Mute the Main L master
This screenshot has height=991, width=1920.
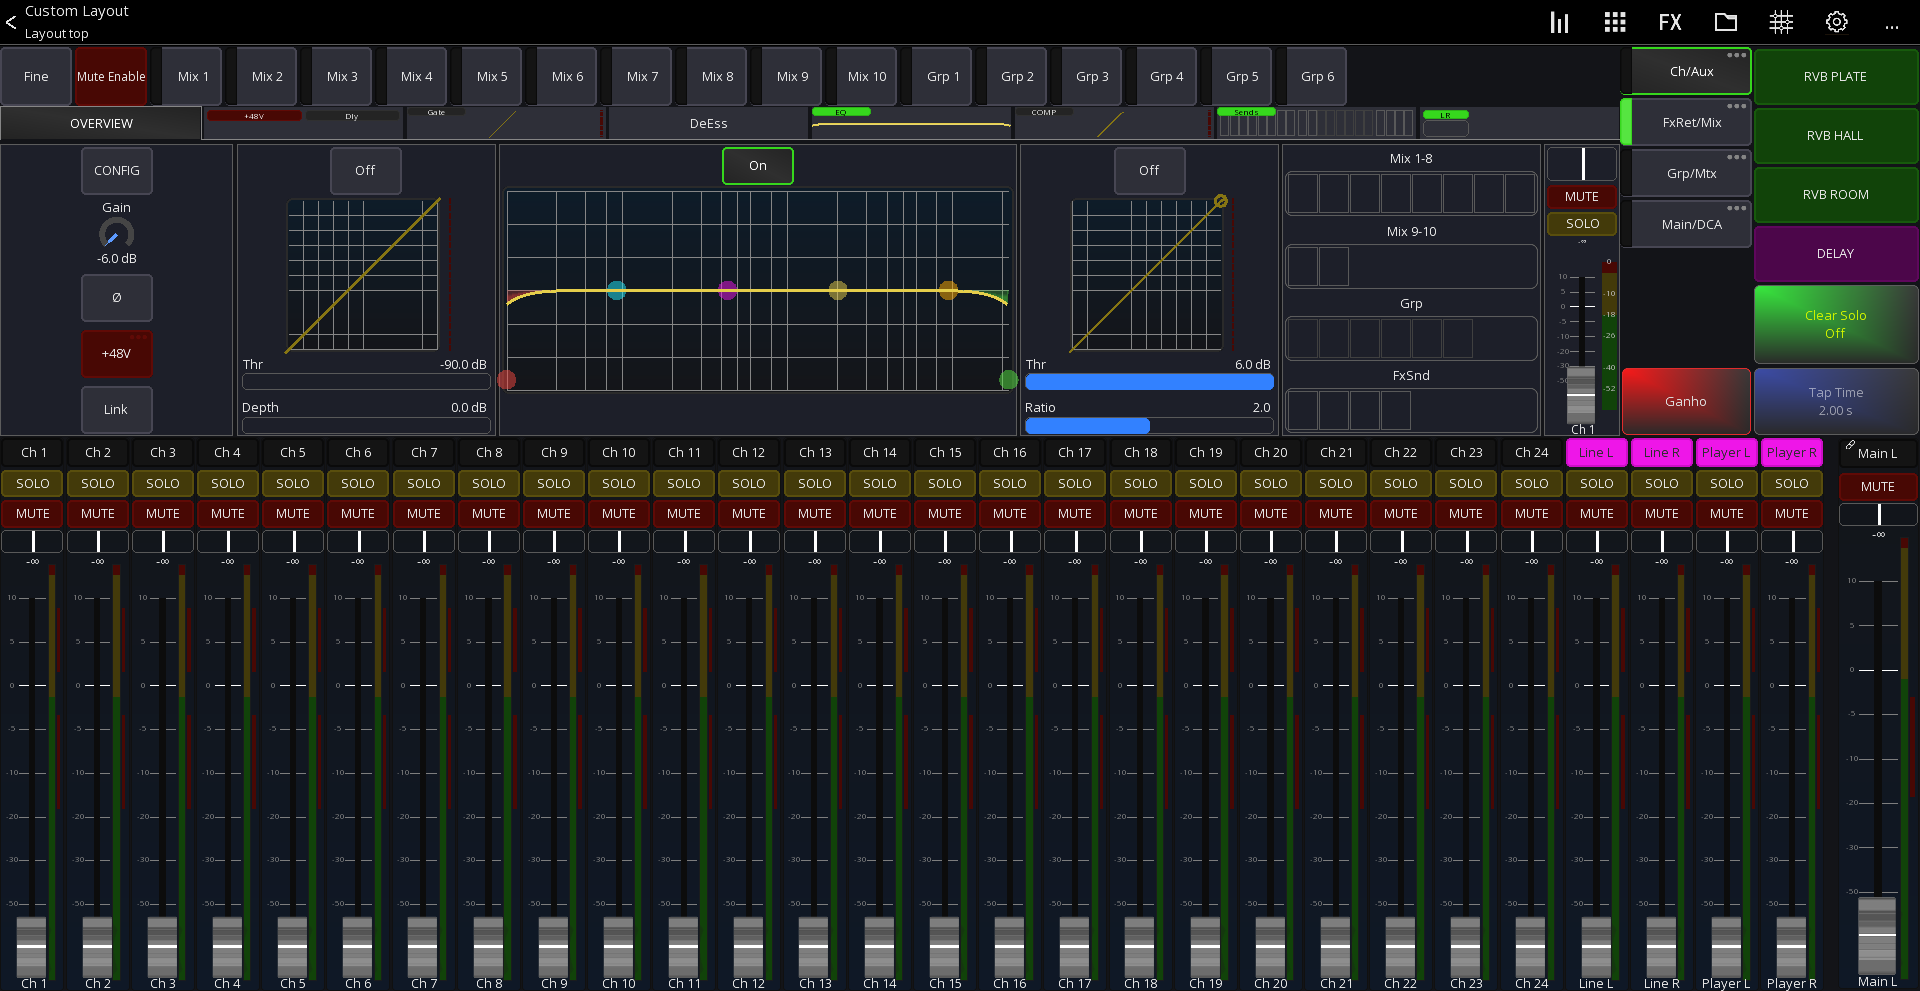[x=1878, y=486]
